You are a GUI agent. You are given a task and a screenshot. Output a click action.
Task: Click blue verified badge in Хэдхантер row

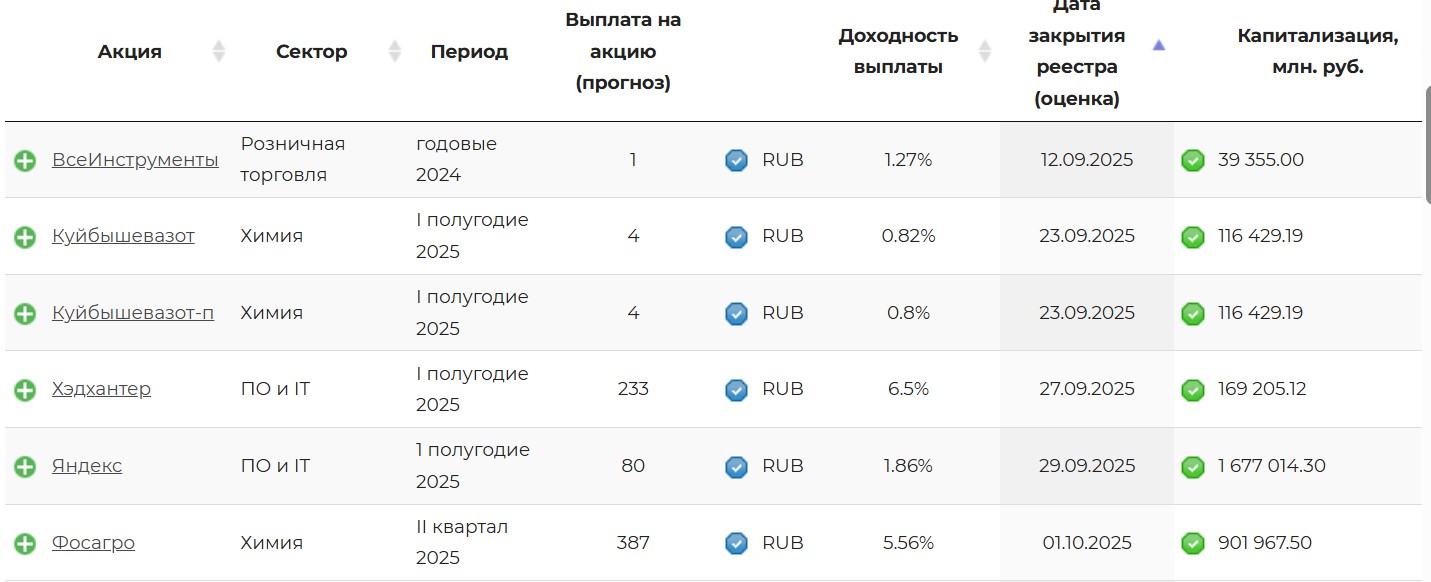(x=736, y=390)
